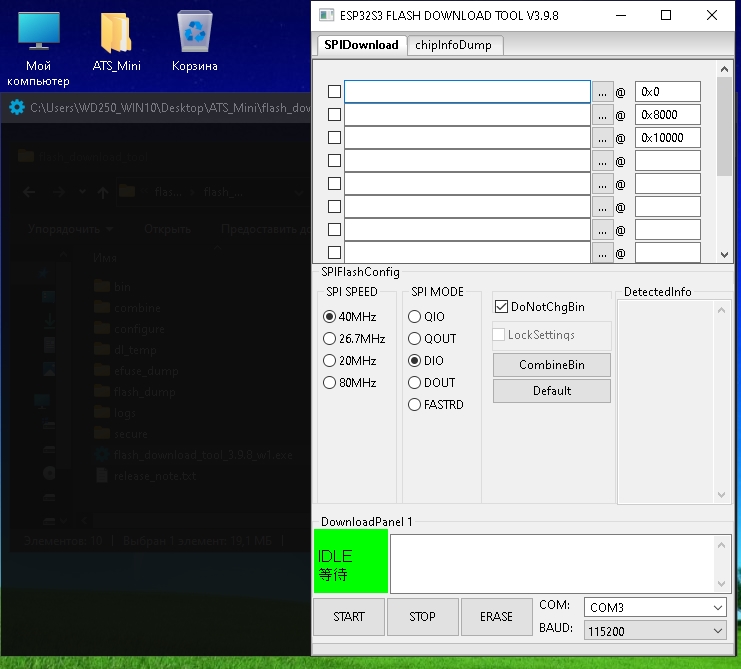Screen dimensions: 741x669
Task: Select 26.7MHz SPI speed
Action: click(x=354, y=339)
